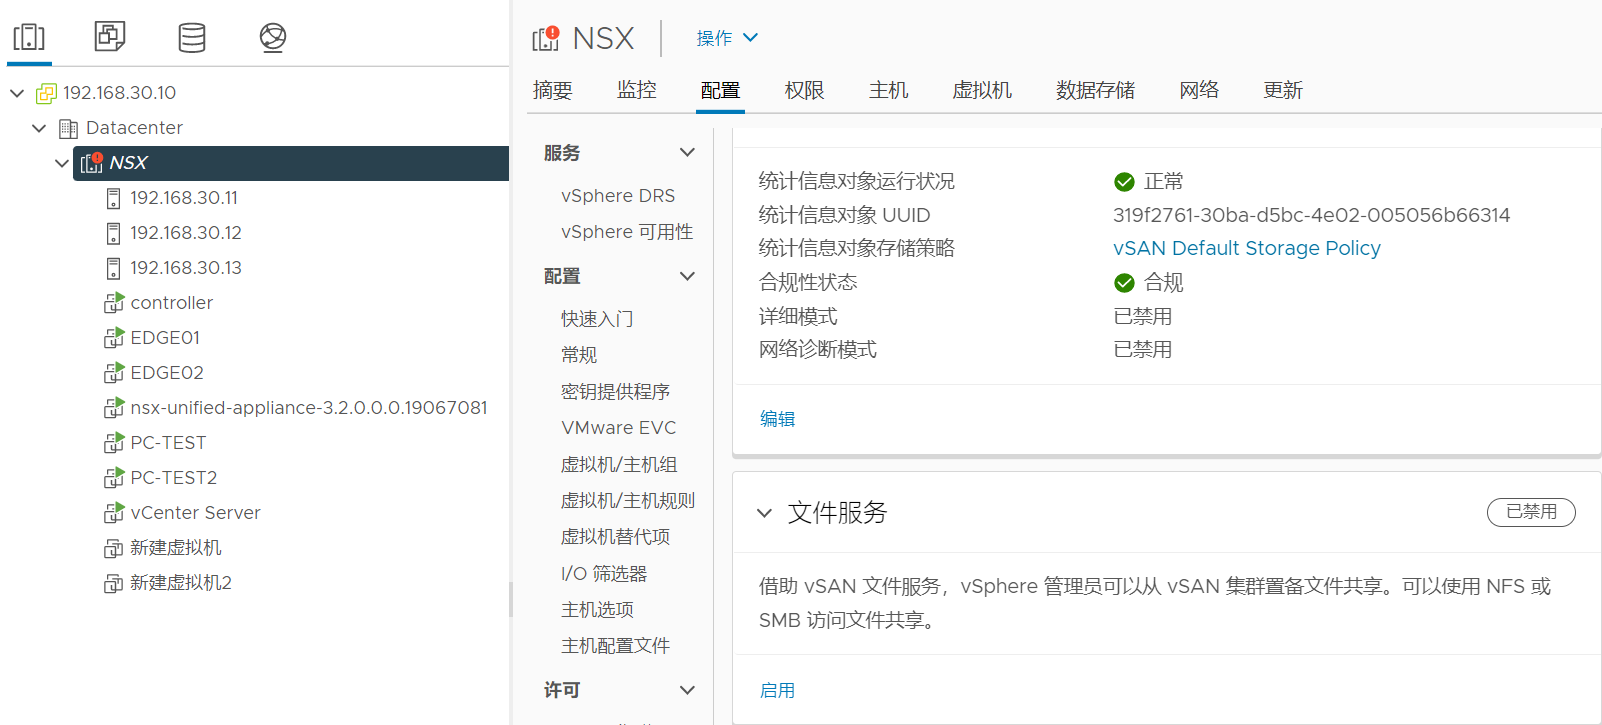
Task: Switch to the 数据存储 tab
Action: (x=1096, y=90)
